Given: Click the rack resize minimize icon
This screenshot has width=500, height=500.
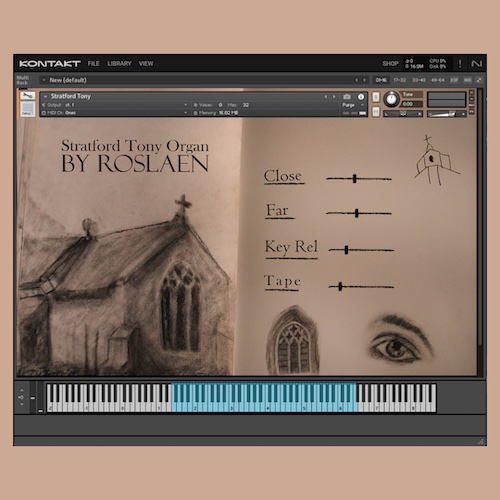Looking at the screenshot, I should tap(479, 80).
